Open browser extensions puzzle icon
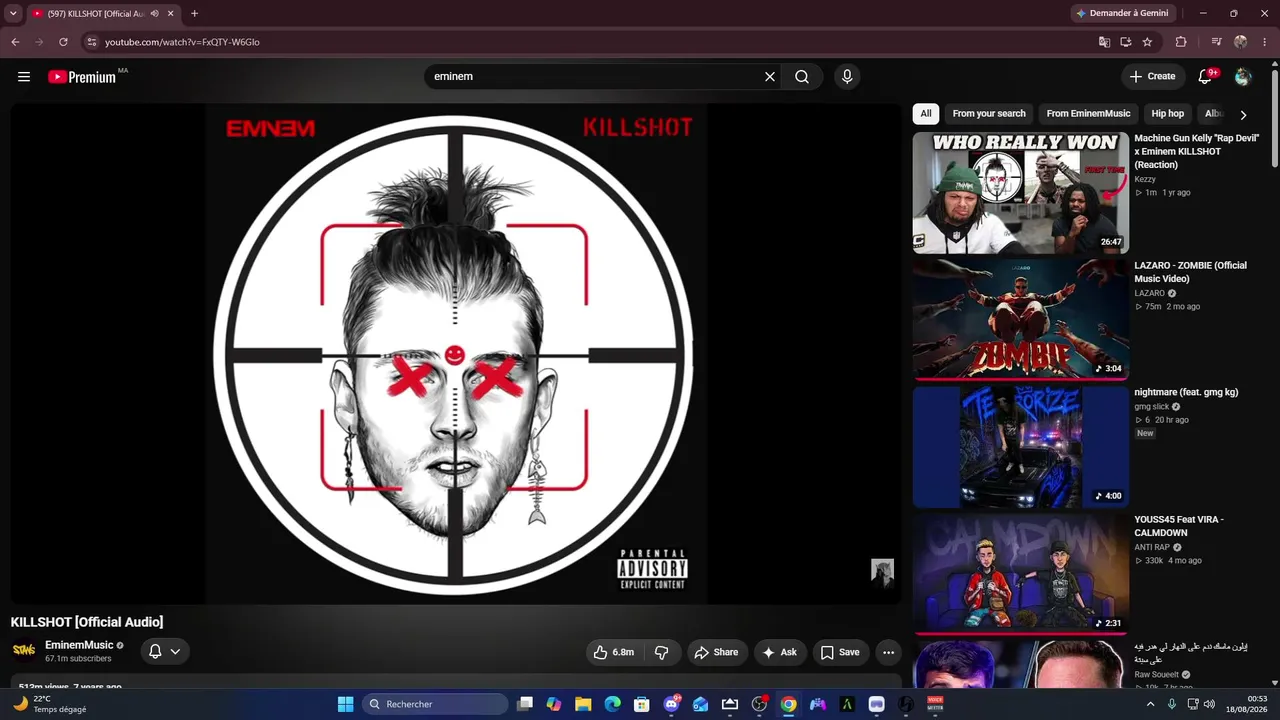 1181,42
